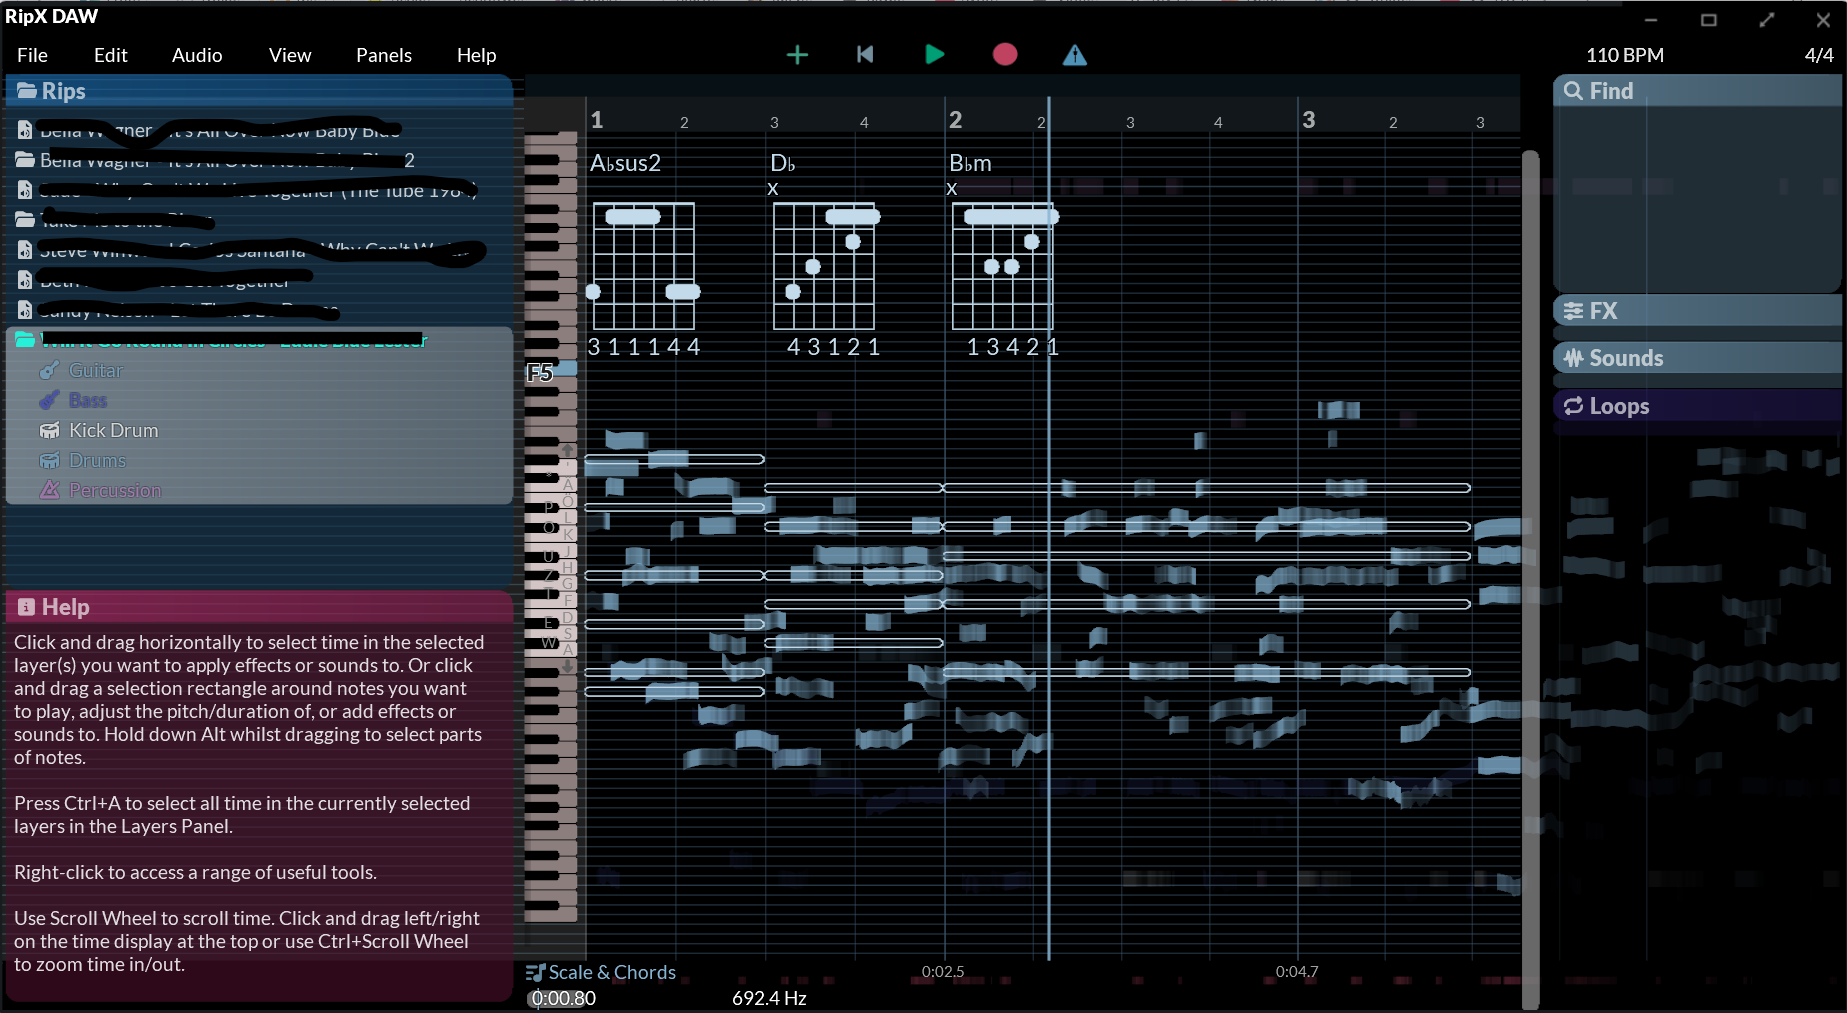This screenshot has width=1847, height=1013.
Task: Click the 110 BPM tempo display
Action: coord(1624,56)
